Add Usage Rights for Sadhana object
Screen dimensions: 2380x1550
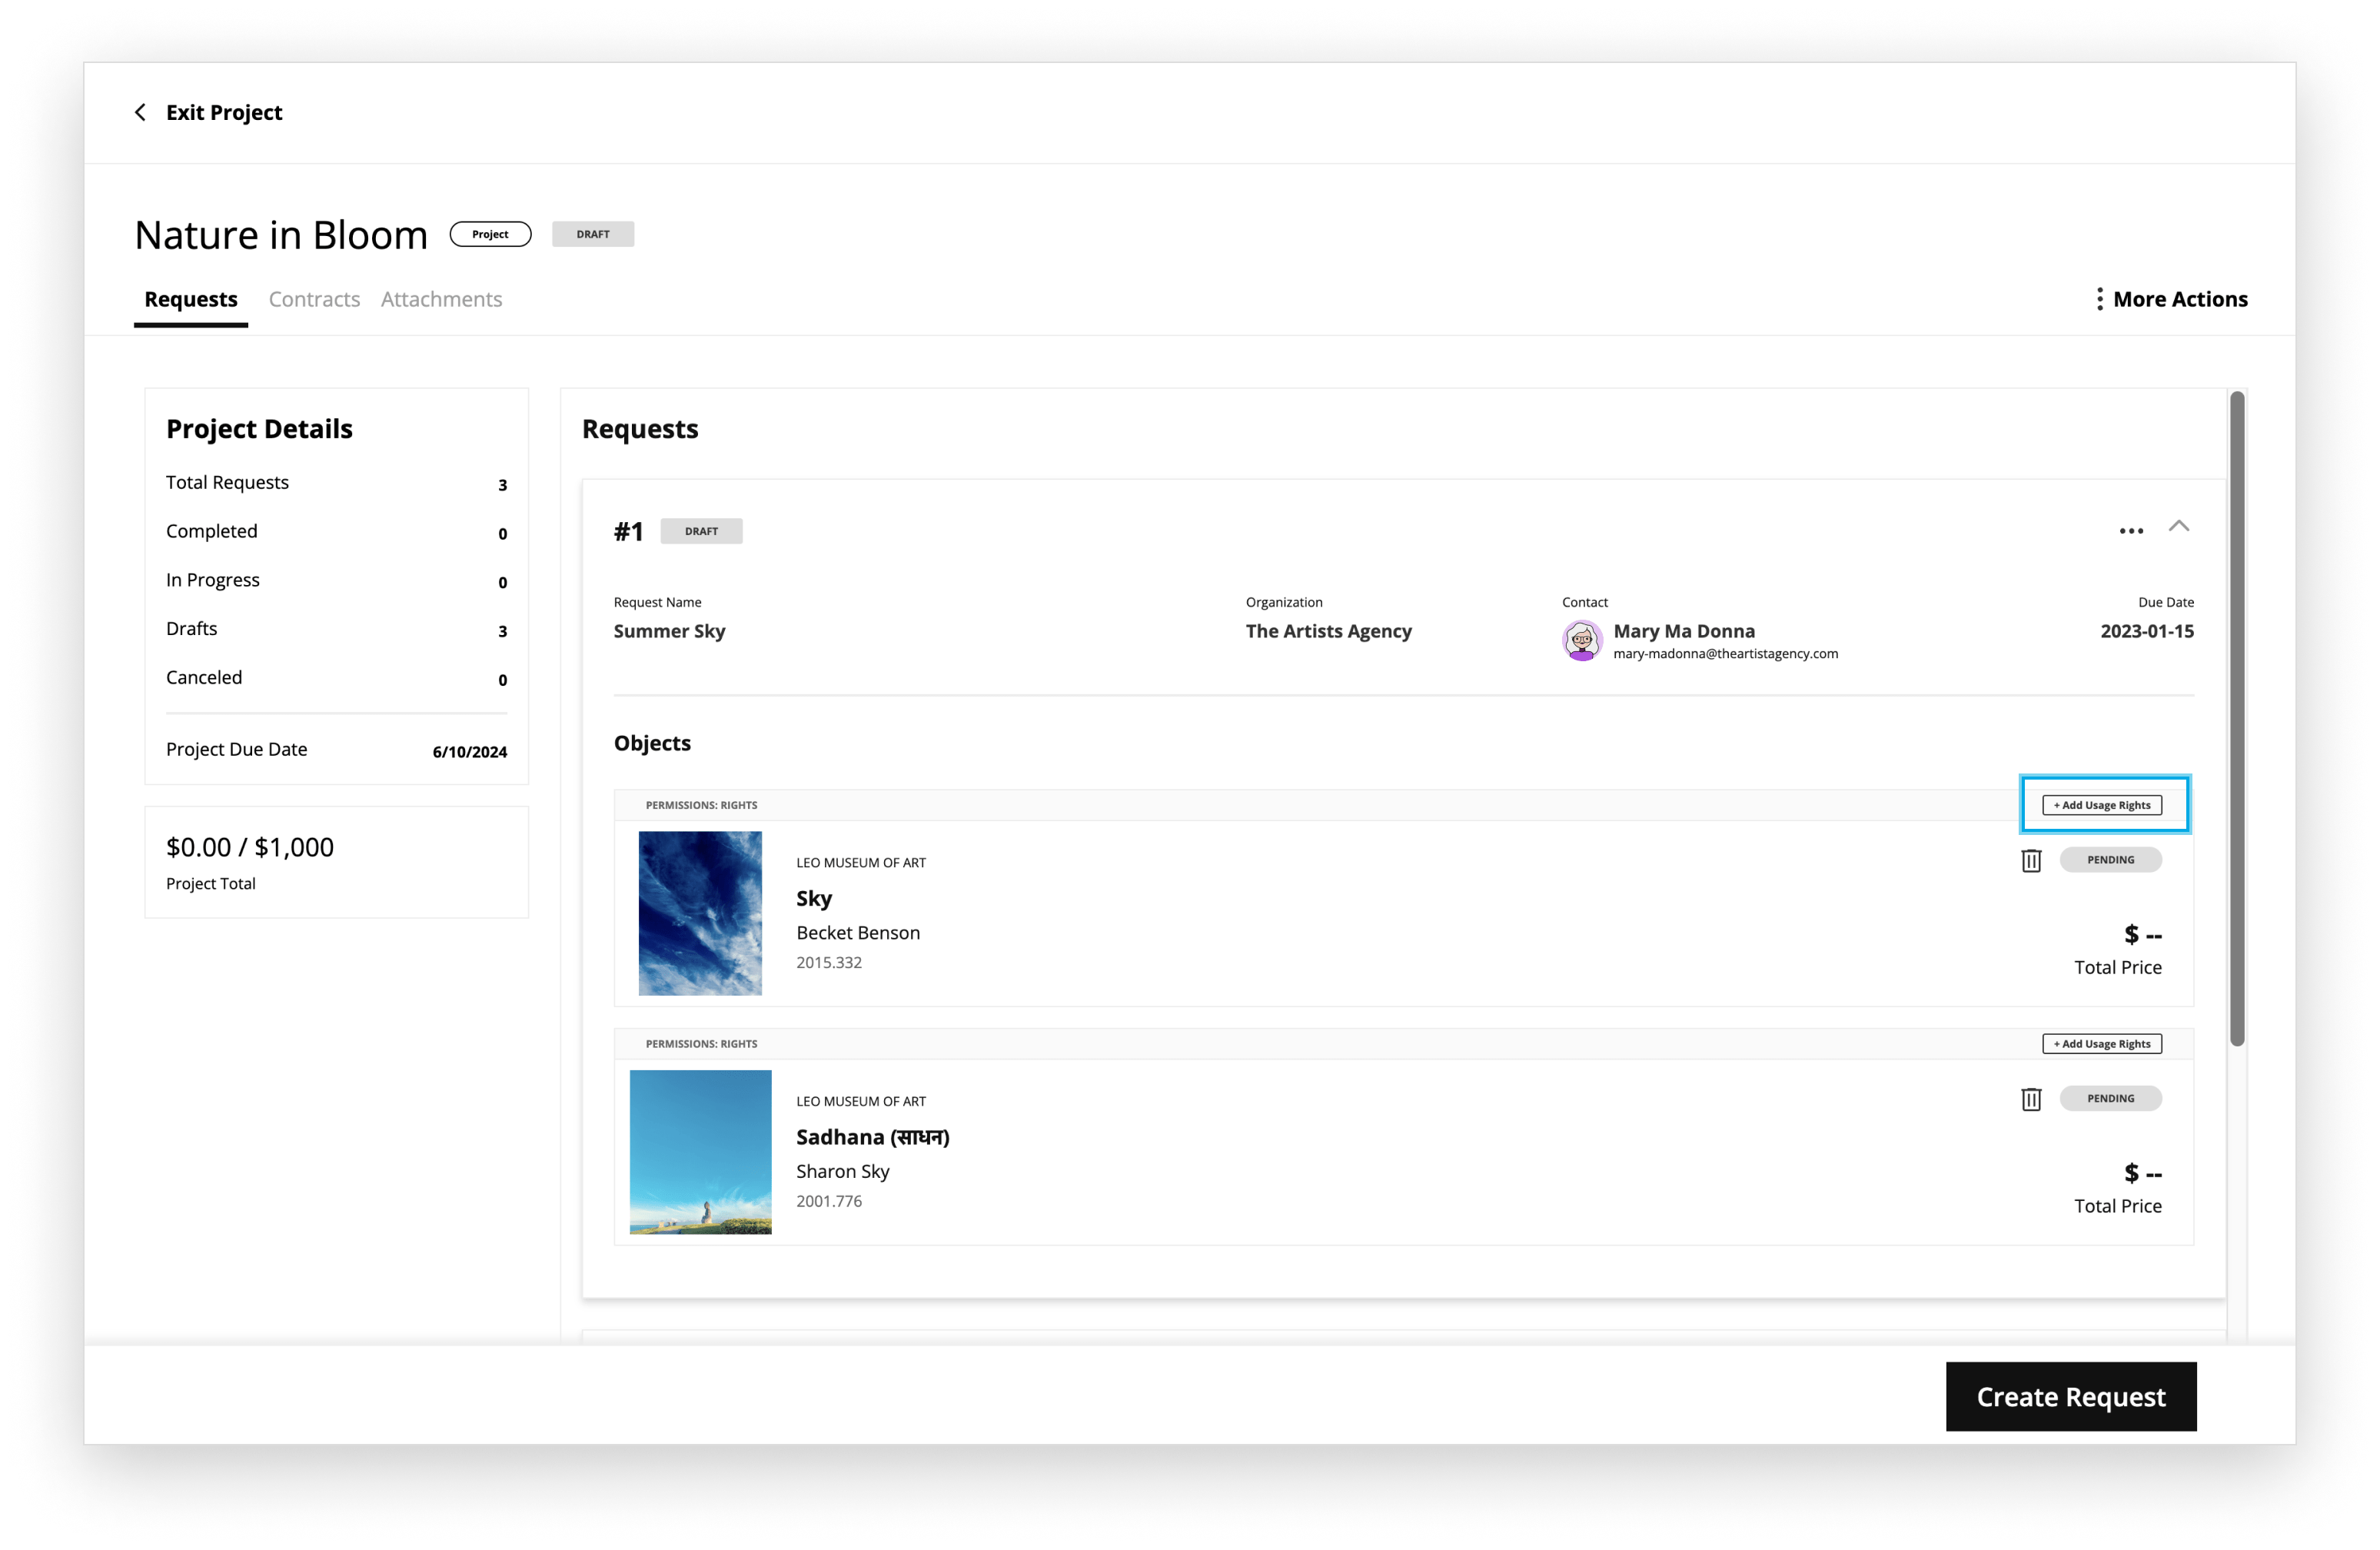[2102, 1044]
